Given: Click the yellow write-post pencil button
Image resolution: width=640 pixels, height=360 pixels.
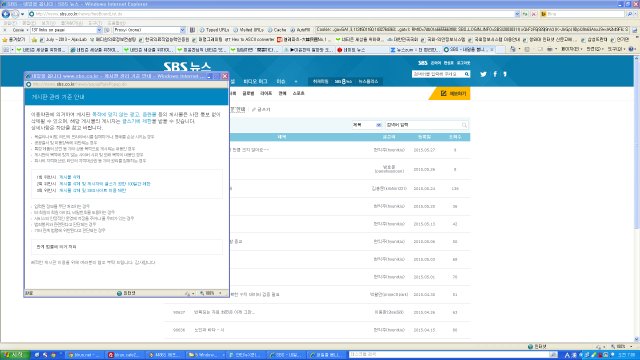Looking at the screenshot, I should pyautogui.click(x=450, y=93).
